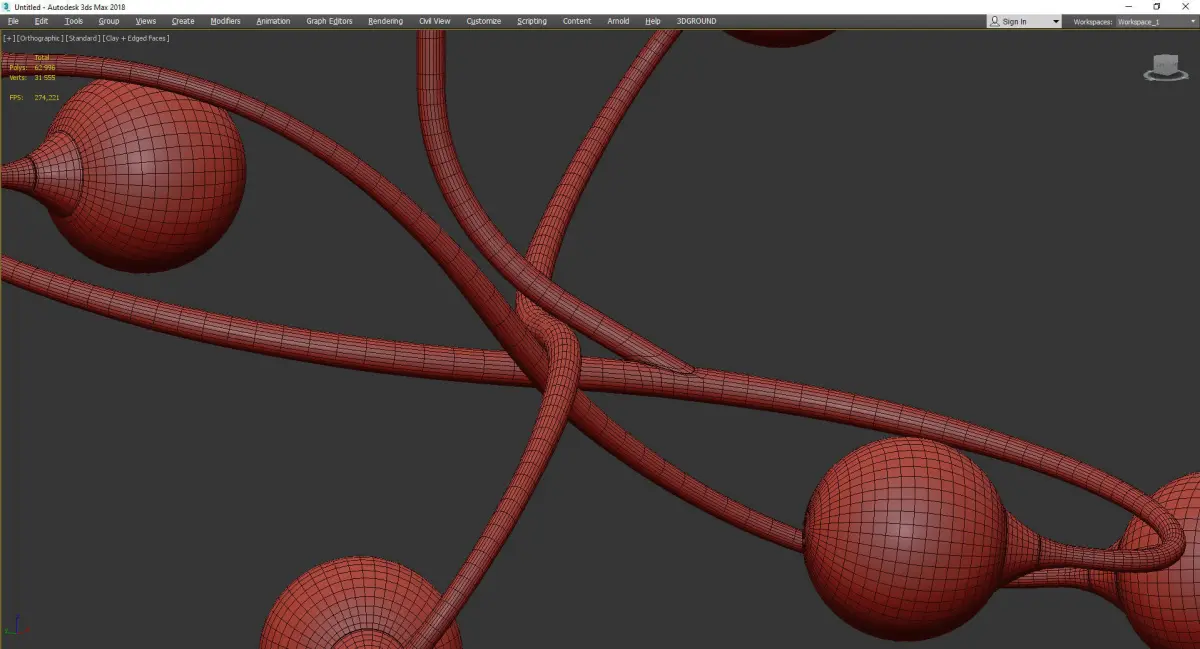Open the Group menu
Image resolution: width=1200 pixels, height=649 pixels.
point(108,21)
